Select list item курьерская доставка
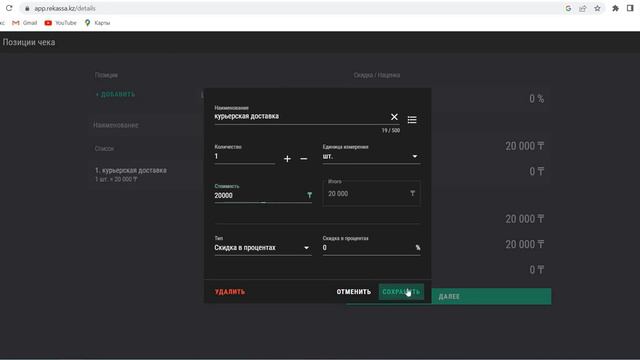 (131, 174)
